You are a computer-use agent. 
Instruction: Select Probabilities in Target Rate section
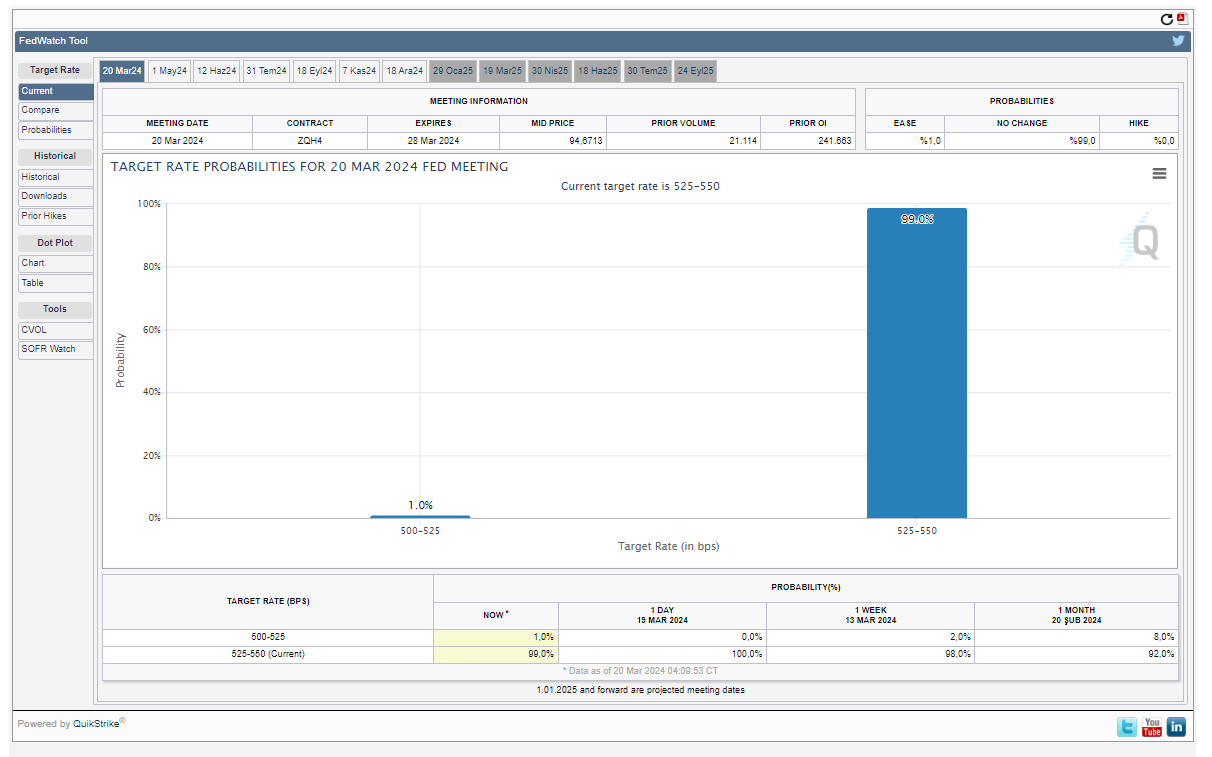click(55, 130)
